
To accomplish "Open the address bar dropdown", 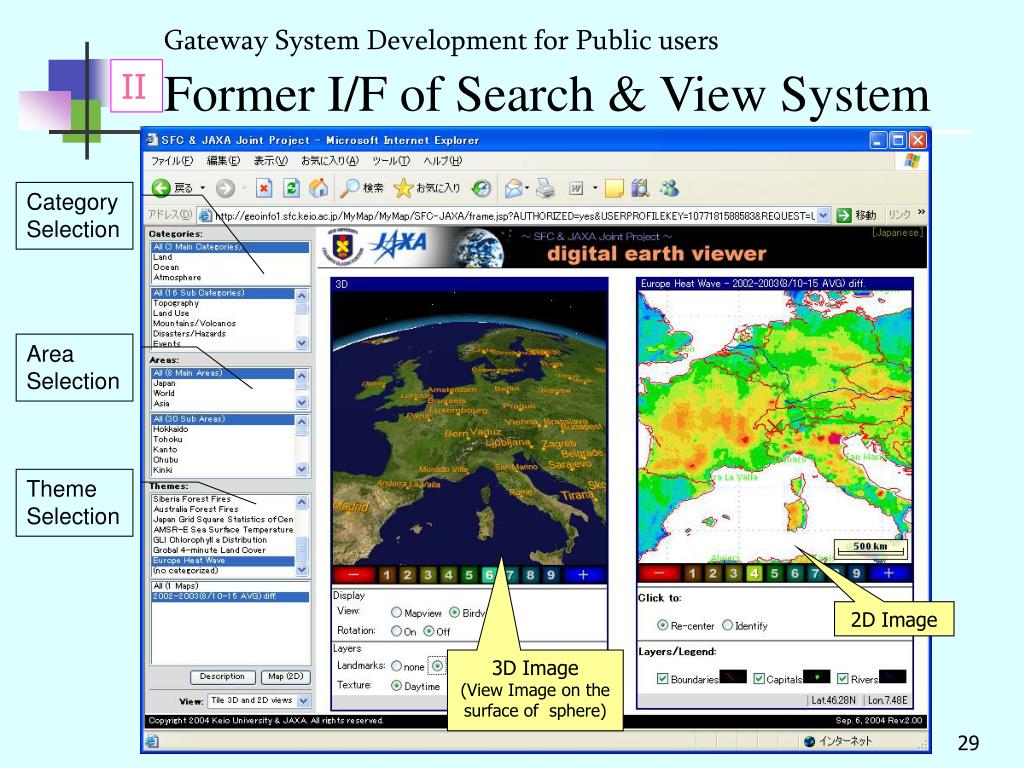I will 824,215.
